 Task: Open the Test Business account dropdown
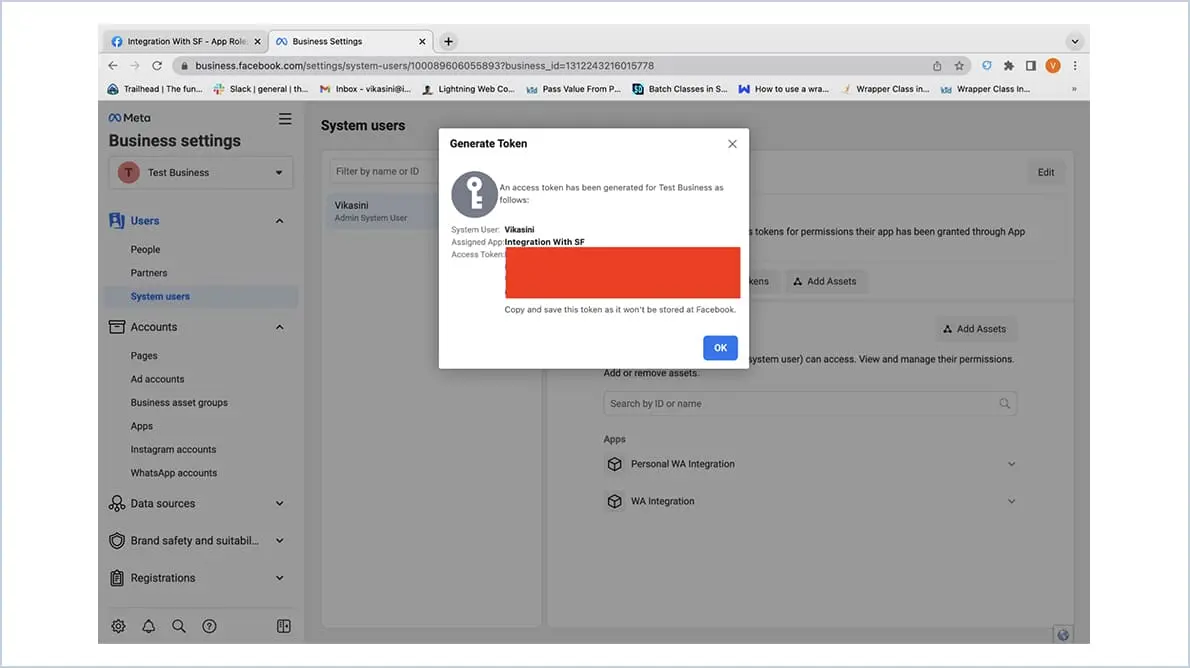pyautogui.click(x=201, y=172)
